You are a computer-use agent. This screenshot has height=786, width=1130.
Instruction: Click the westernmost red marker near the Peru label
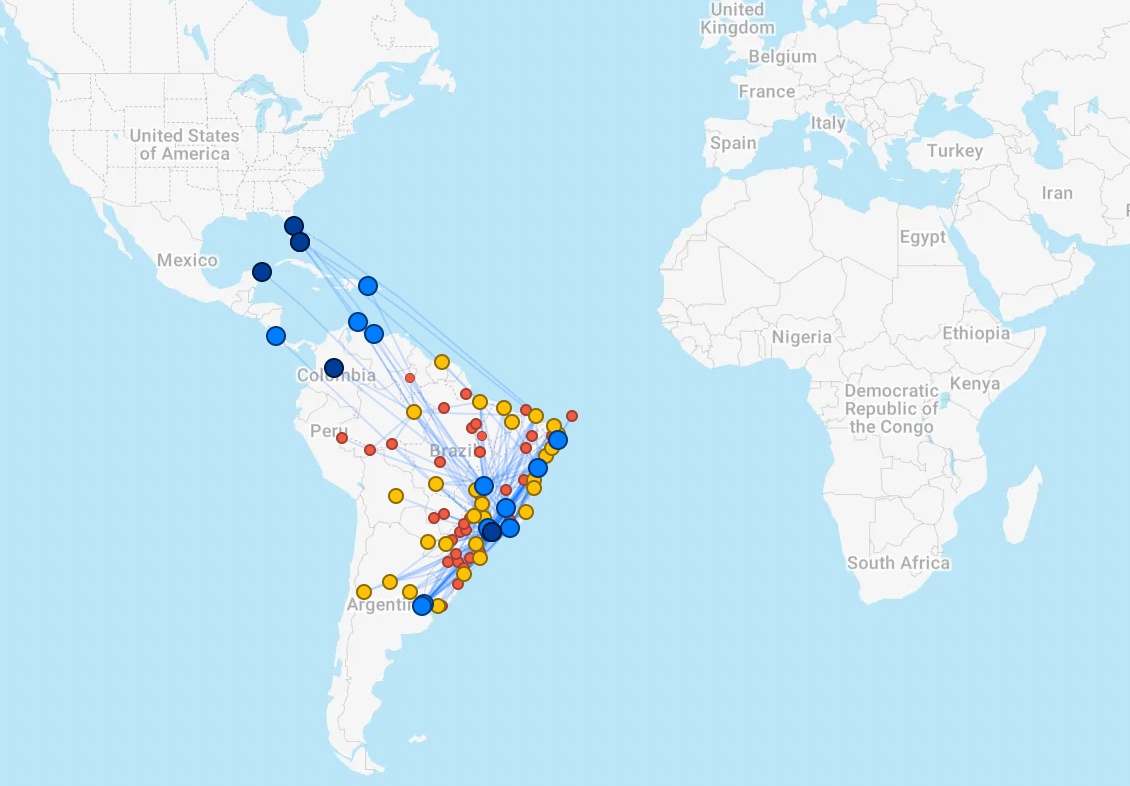pyautogui.click(x=342, y=438)
